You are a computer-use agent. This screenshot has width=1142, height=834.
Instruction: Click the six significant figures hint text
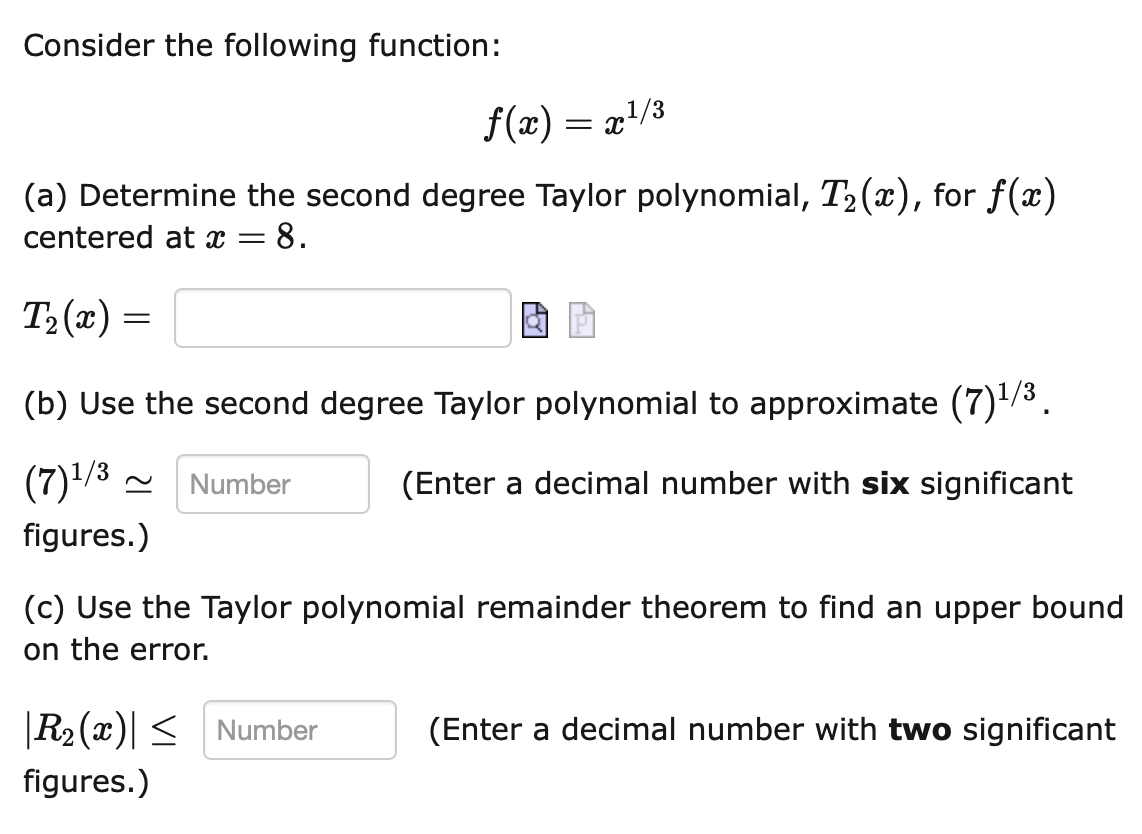(548, 509)
